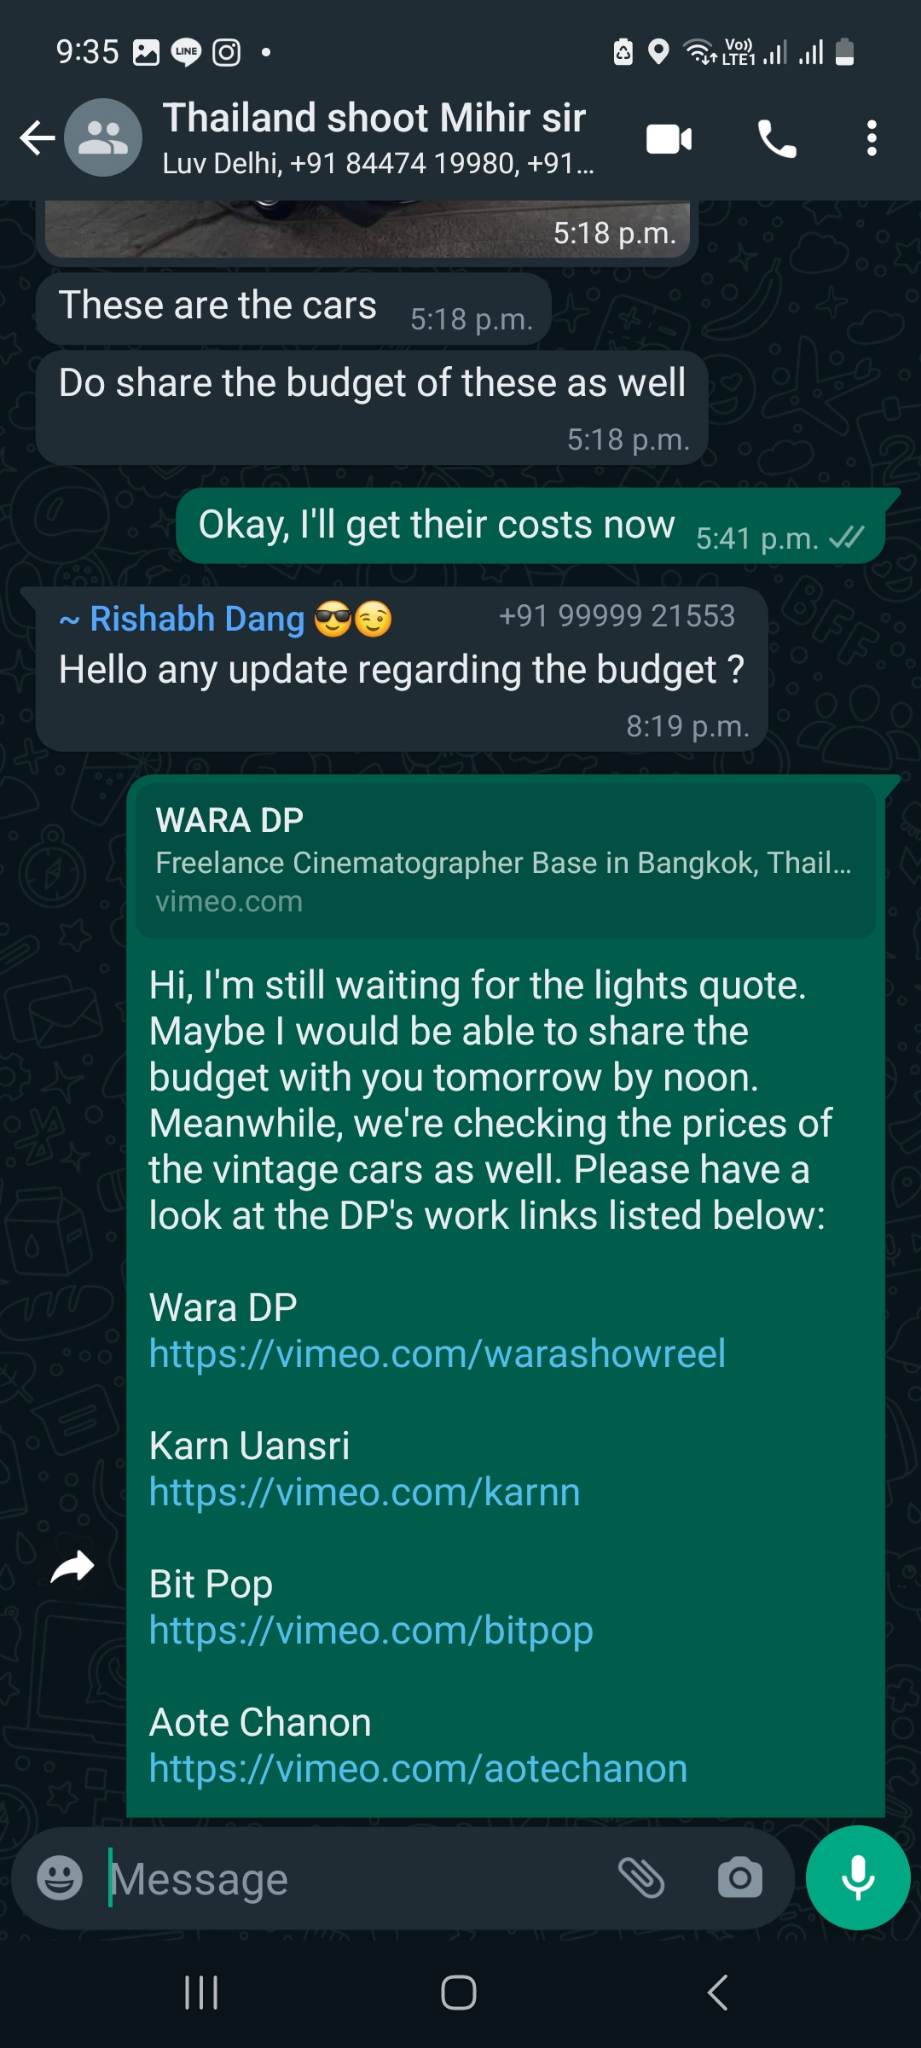Open the vimeo.com/karnn link

pos(364,1491)
